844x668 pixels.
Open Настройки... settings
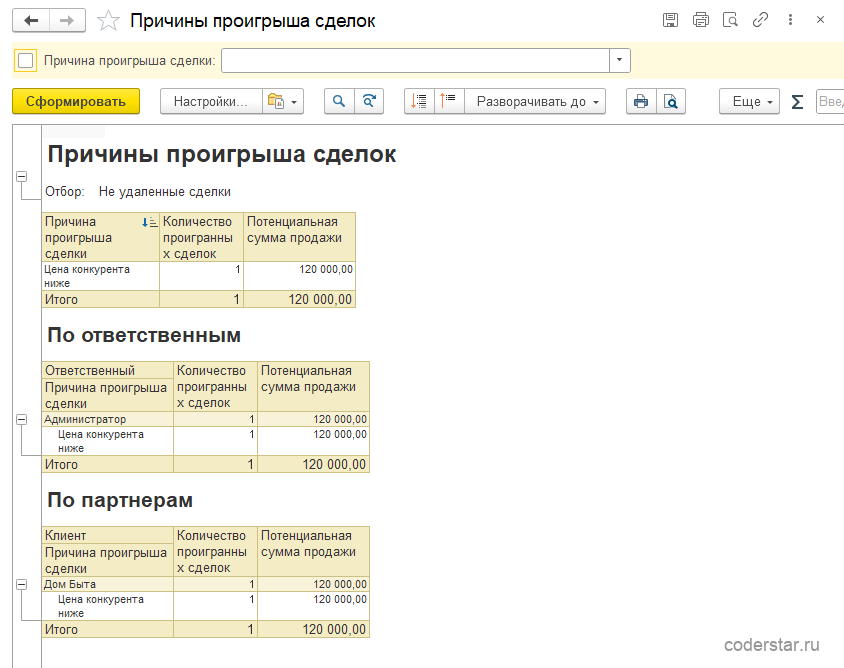coord(211,101)
